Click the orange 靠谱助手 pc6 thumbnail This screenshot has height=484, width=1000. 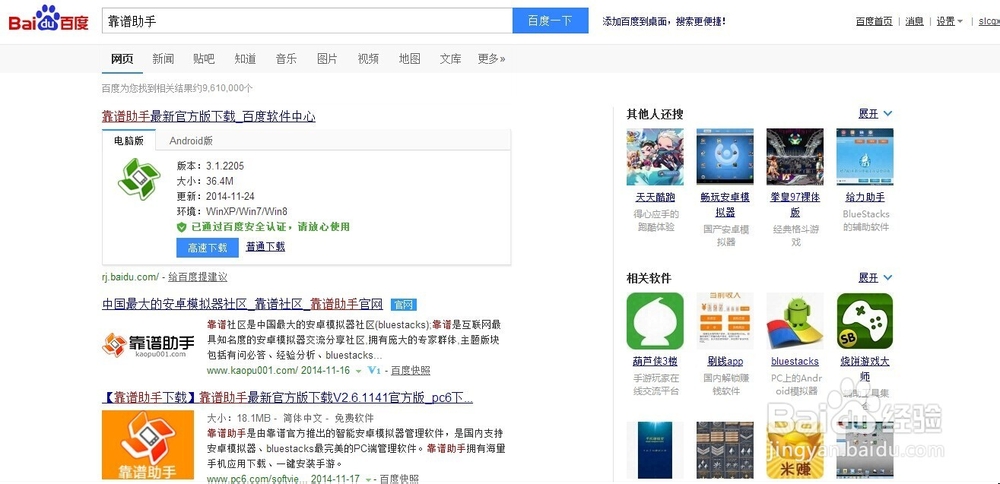coord(148,444)
